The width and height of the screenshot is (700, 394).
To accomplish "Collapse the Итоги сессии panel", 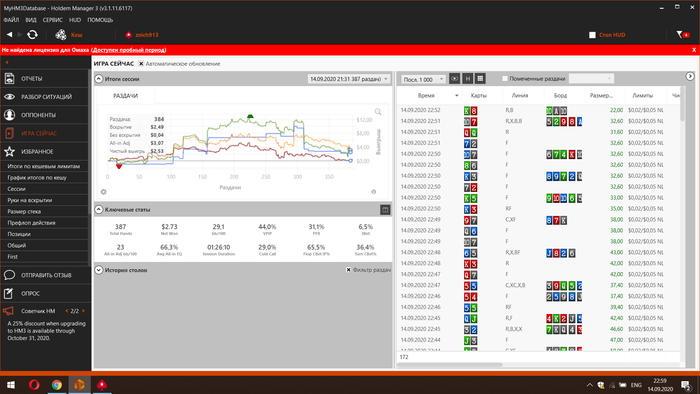I will tap(99, 79).
